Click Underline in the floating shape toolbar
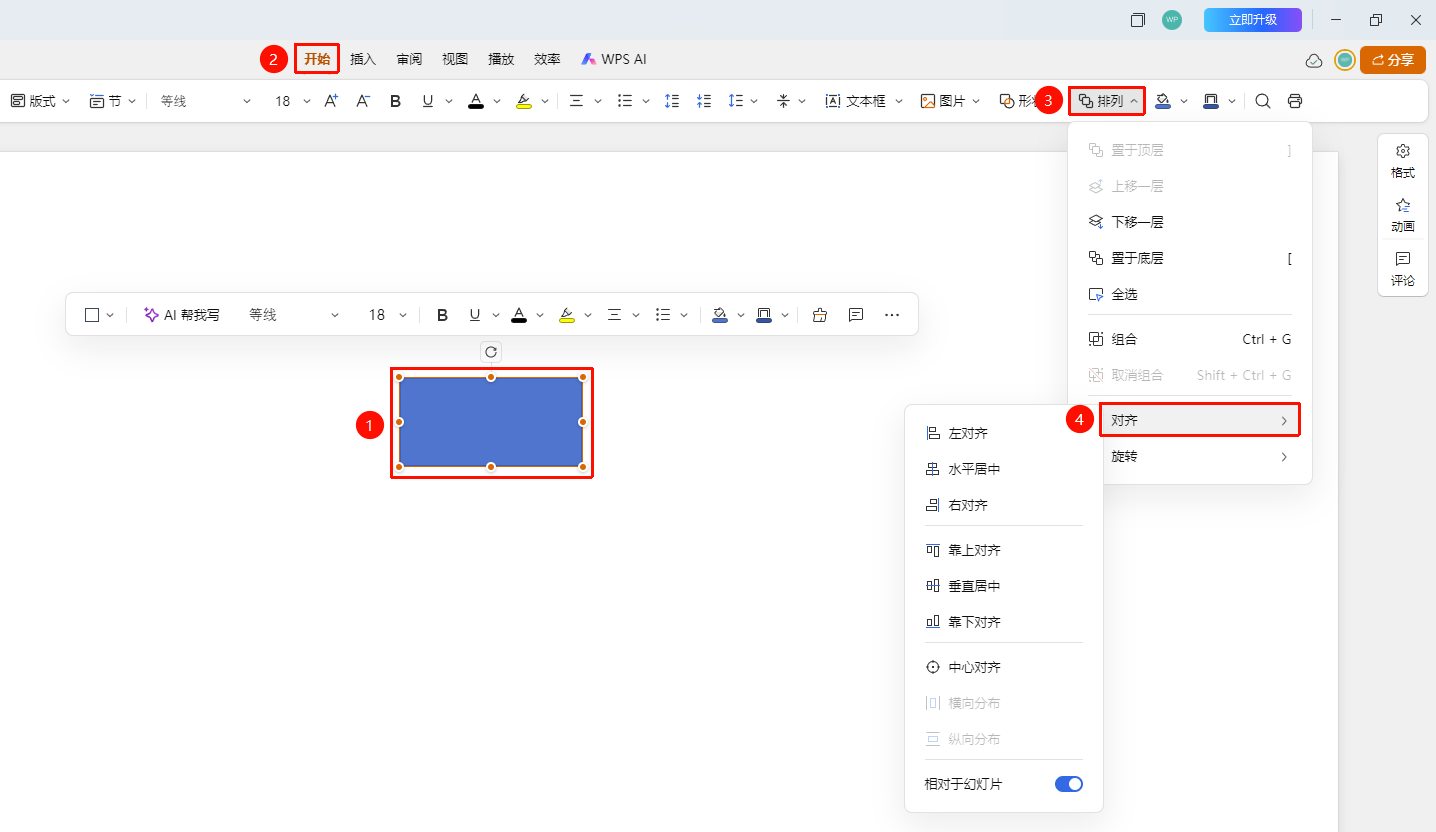This screenshot has height=832, width=1436. pos(475,315)
